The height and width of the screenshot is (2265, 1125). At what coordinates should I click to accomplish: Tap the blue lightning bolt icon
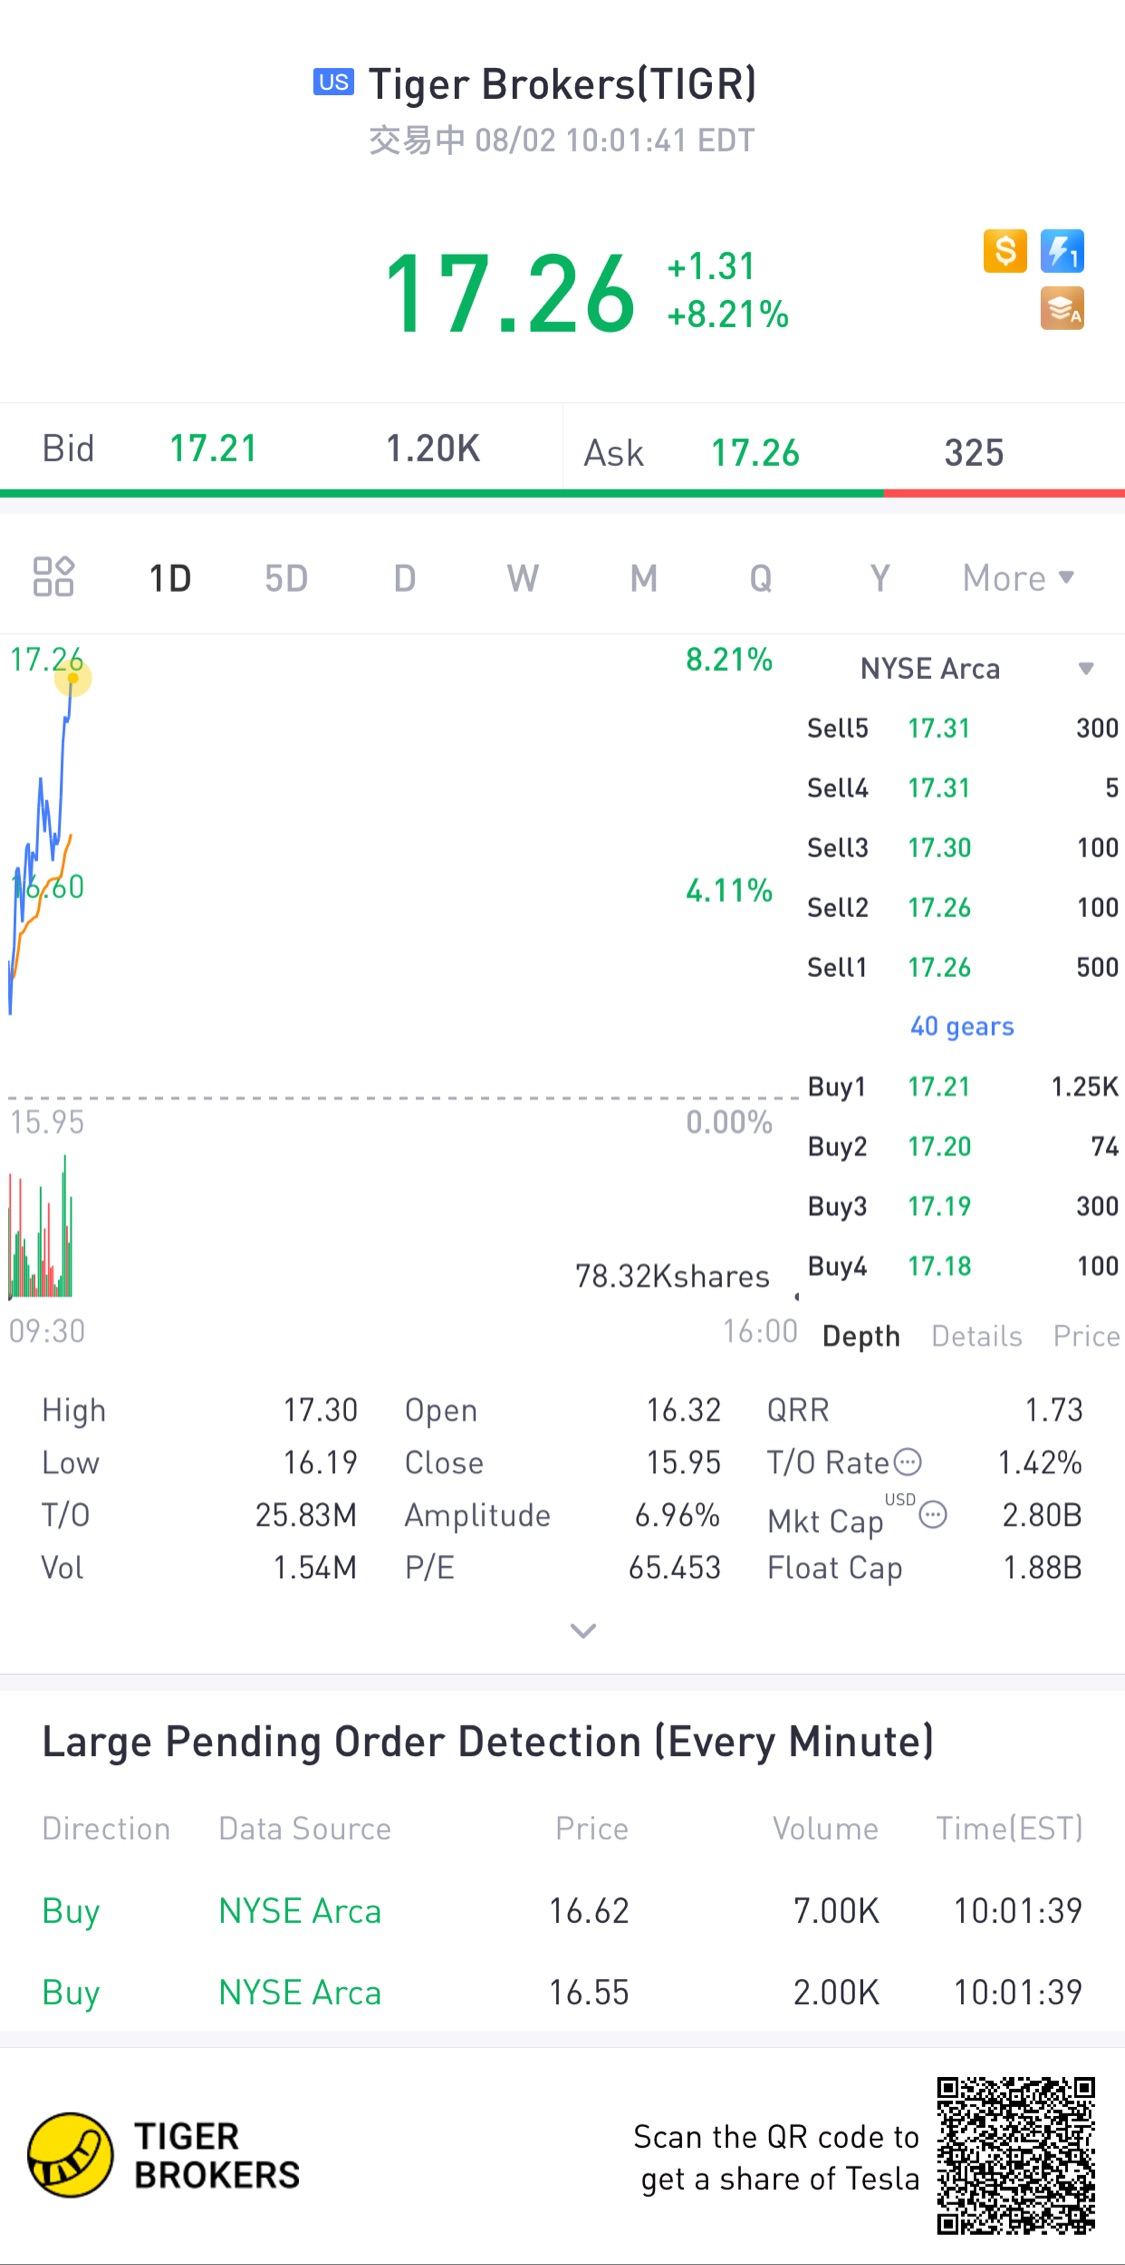pyautogui.click(x=1062, y=251)
